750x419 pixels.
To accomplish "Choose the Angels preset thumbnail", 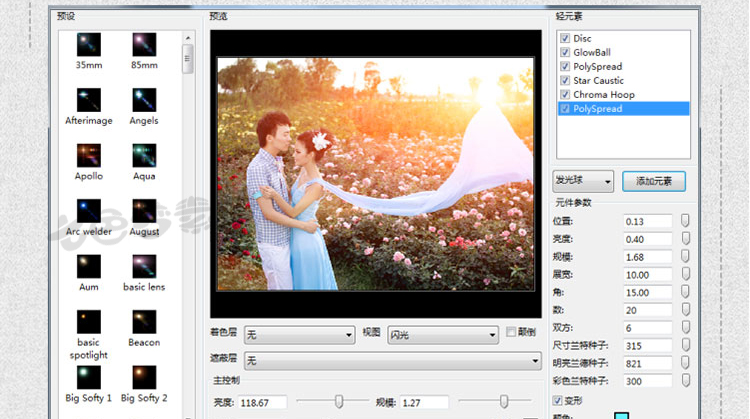I will (144, 100).
